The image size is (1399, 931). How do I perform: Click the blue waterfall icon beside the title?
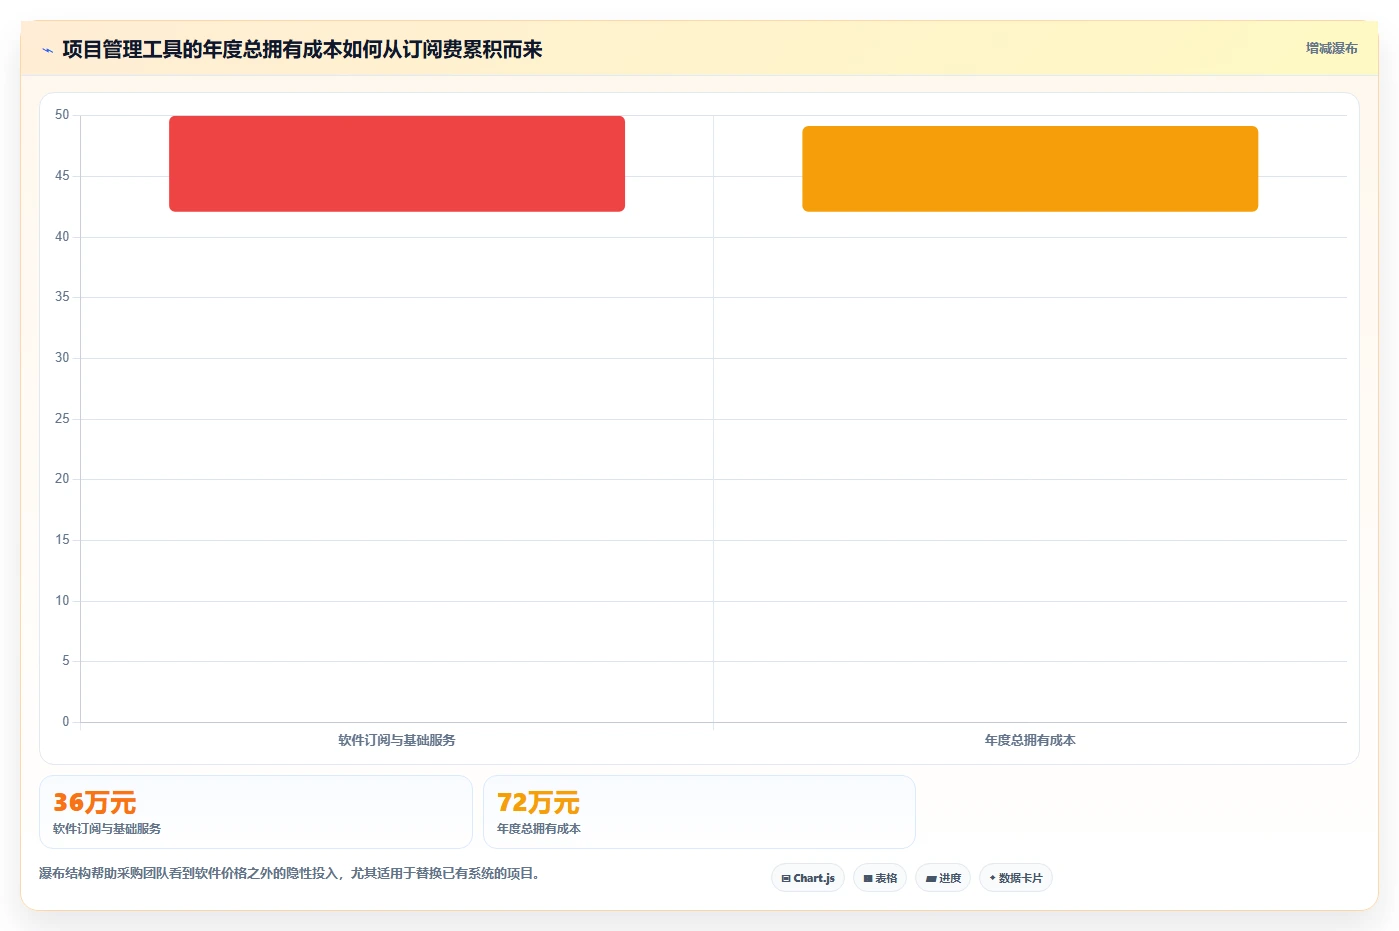click(47, 50)
